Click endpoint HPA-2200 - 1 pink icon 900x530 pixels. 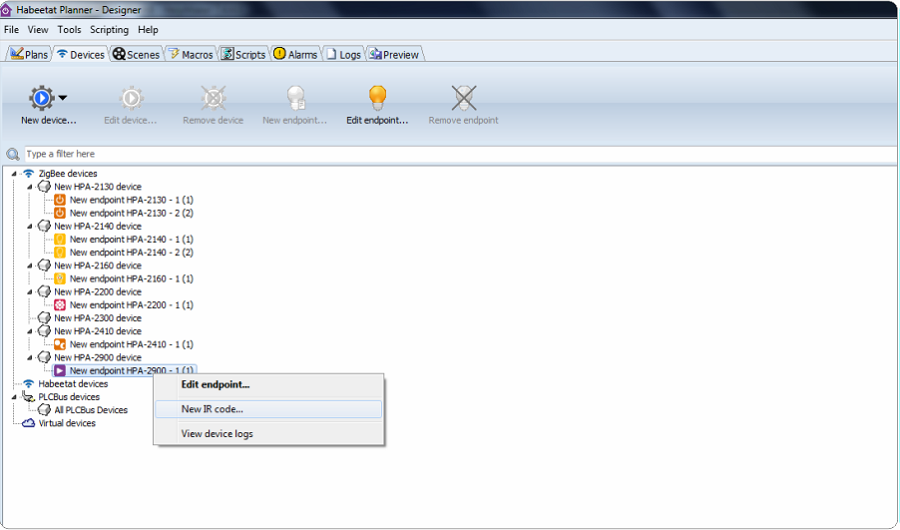coord(60,305)
